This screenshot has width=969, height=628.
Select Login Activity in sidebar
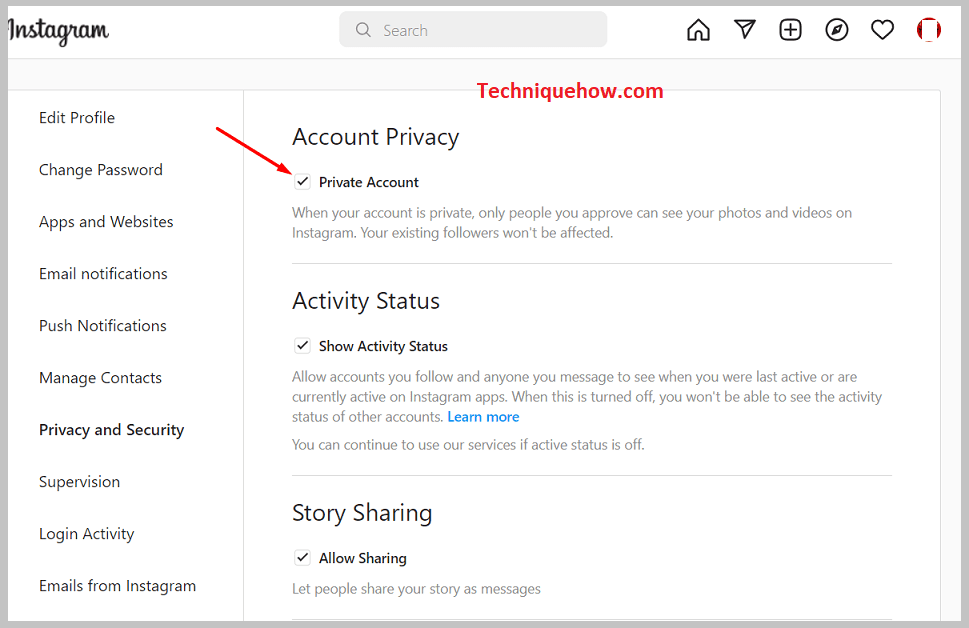point(87,533)
